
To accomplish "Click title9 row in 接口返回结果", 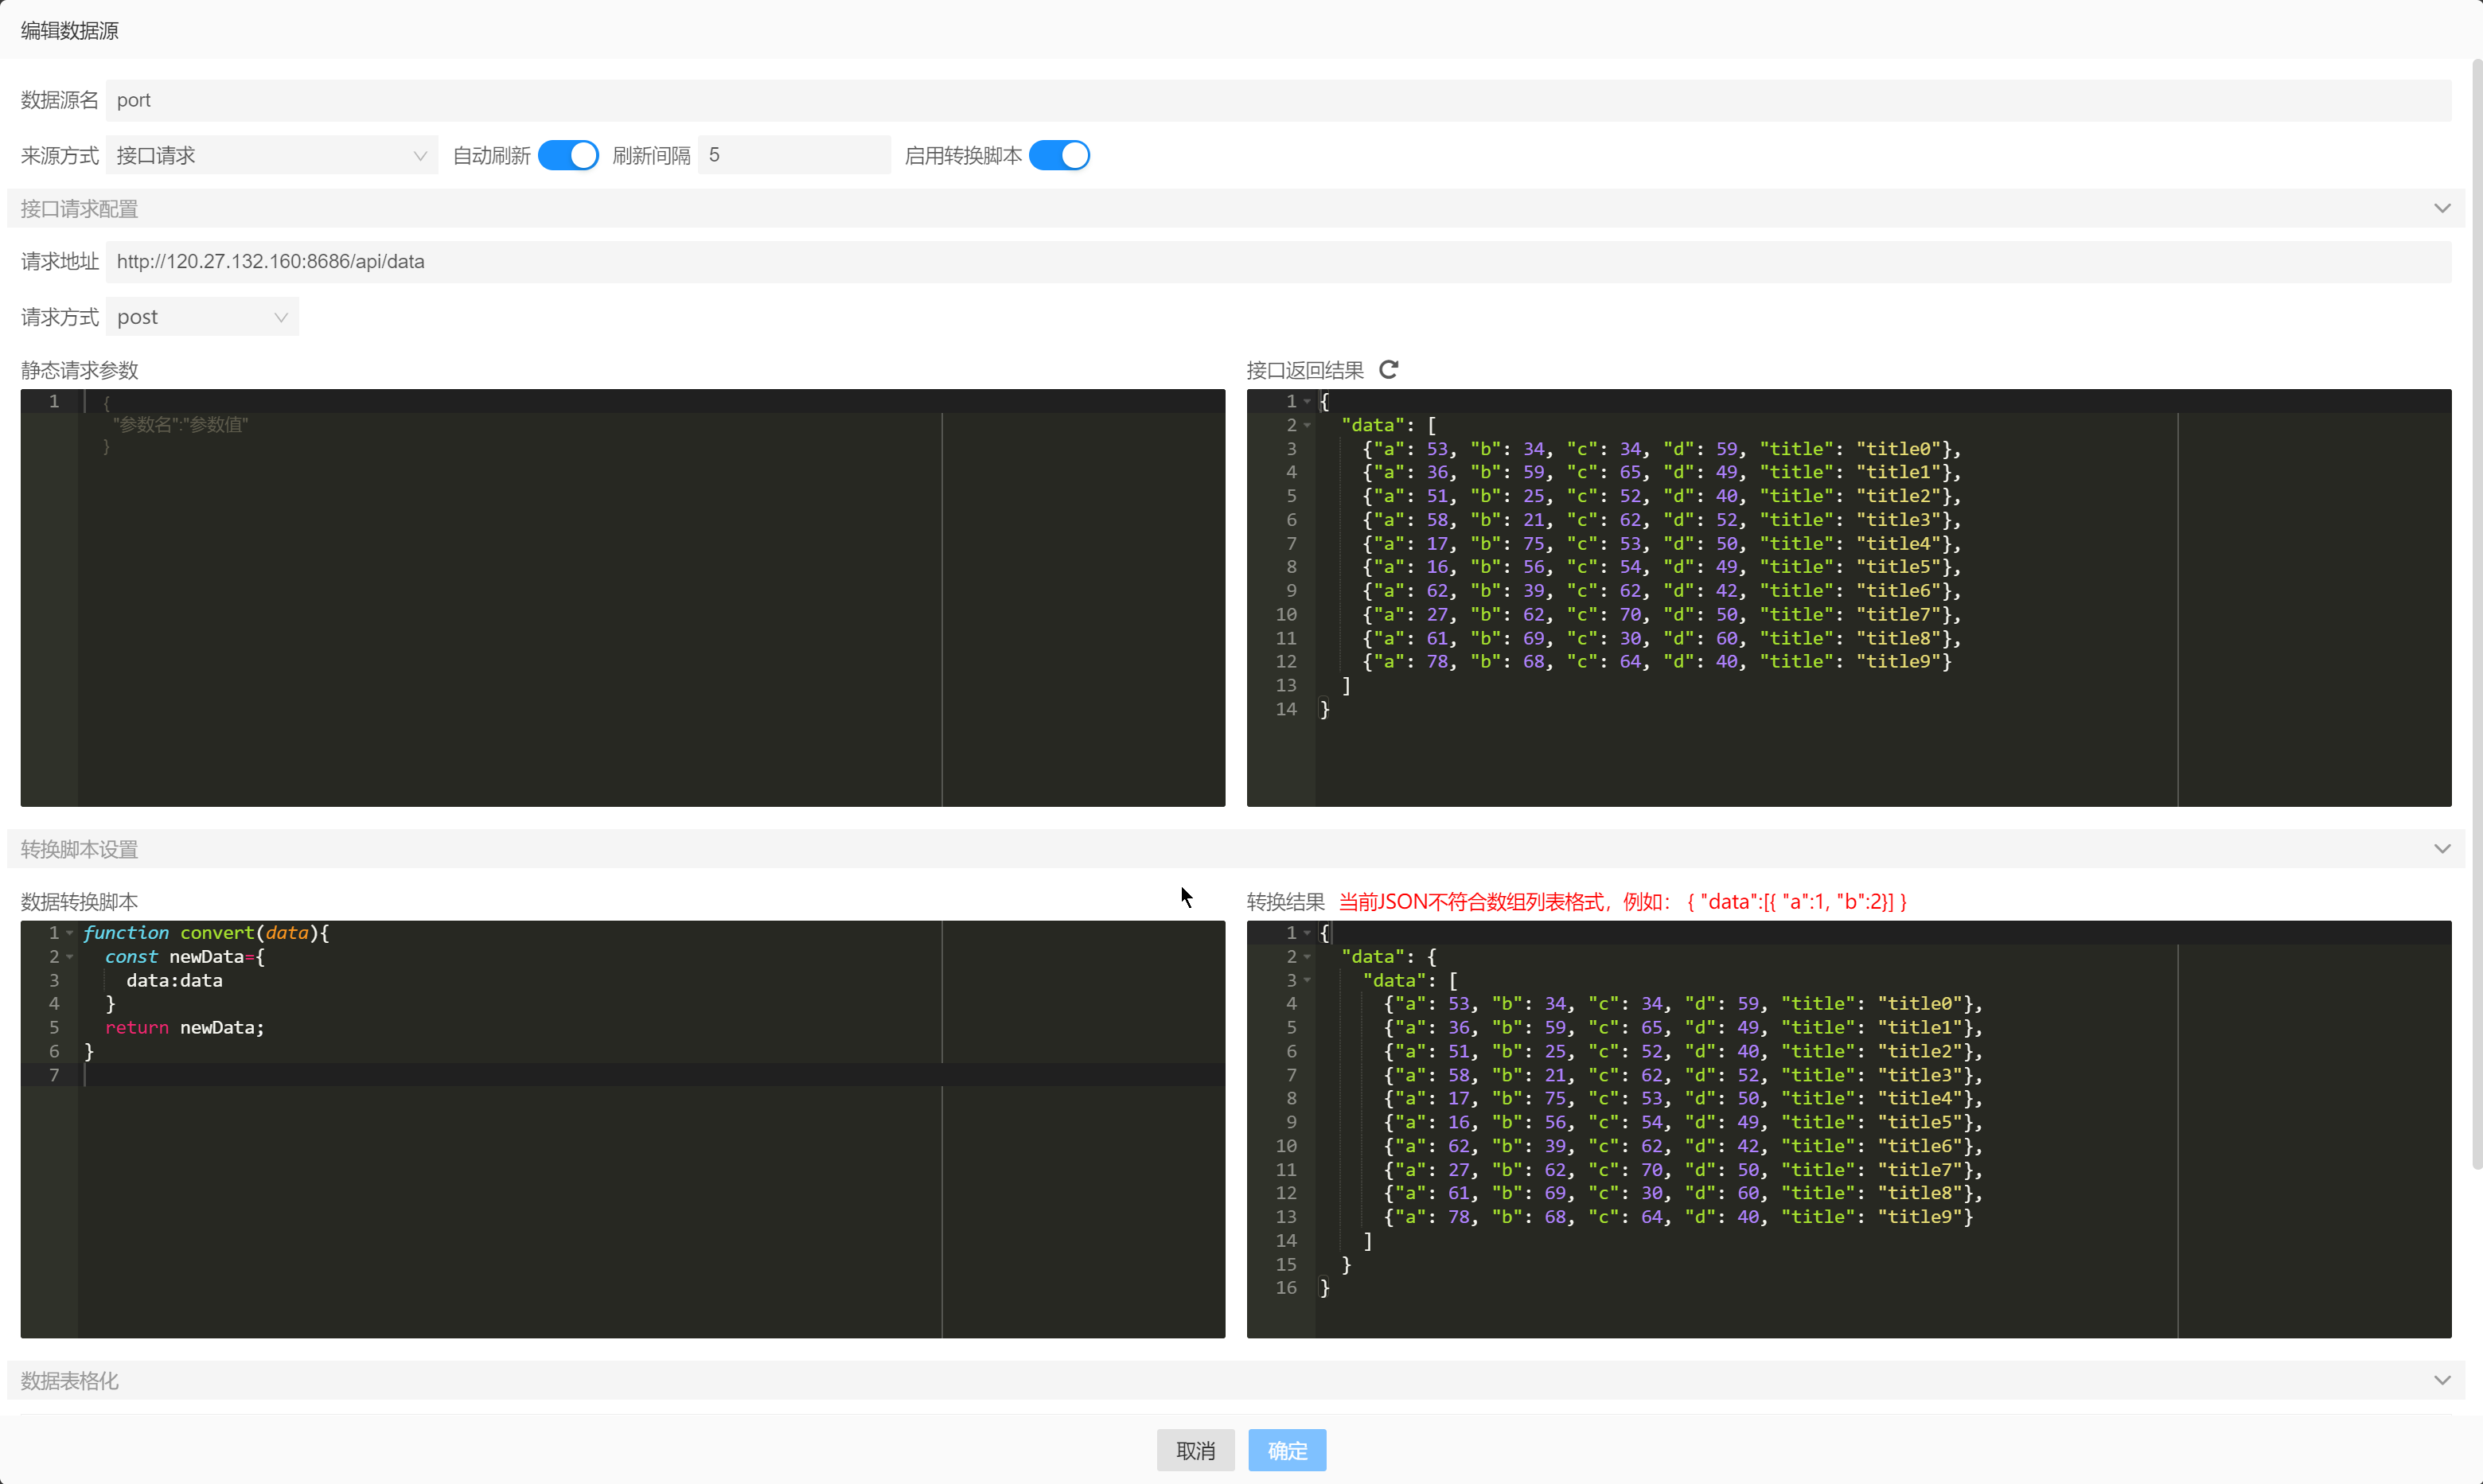I will [1657, 661].
